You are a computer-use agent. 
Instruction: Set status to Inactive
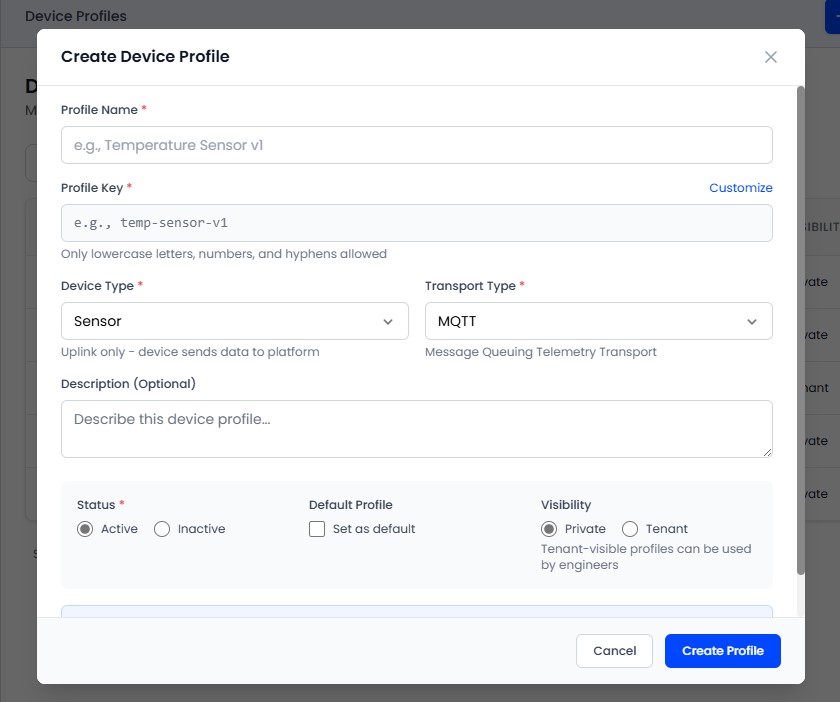(161, 529)
